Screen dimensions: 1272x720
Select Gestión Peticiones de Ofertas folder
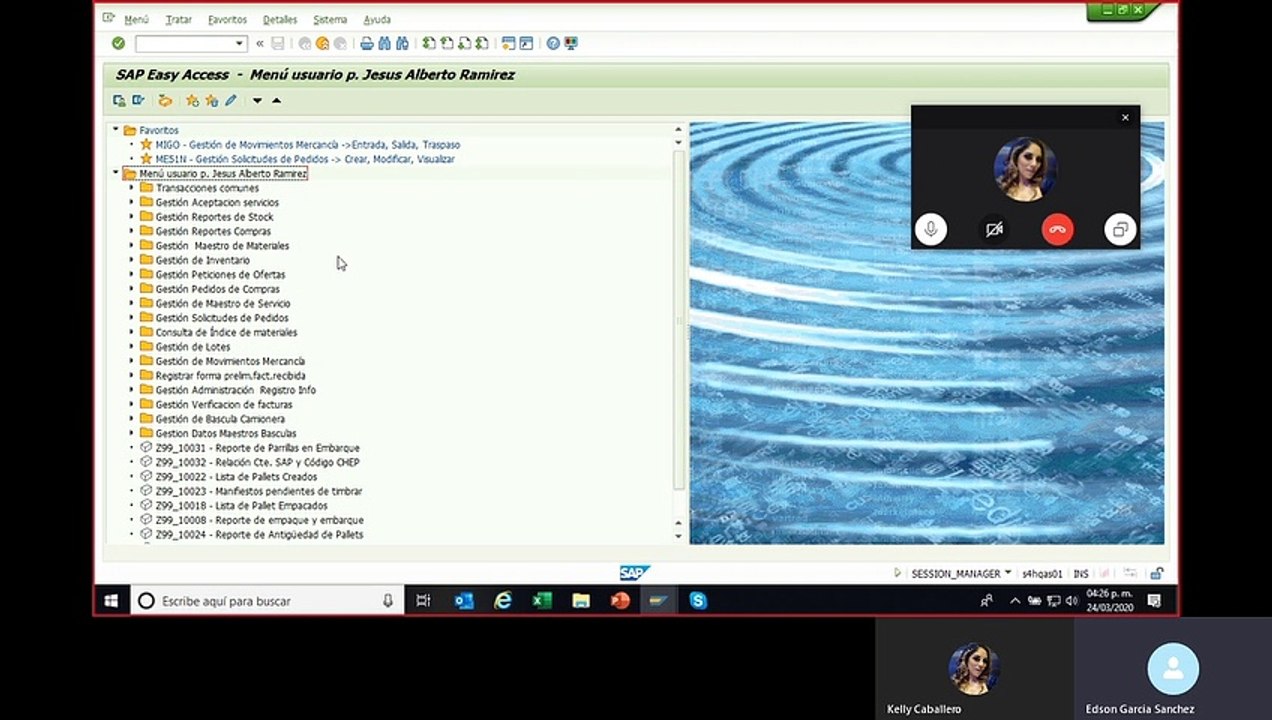[220, 275]
